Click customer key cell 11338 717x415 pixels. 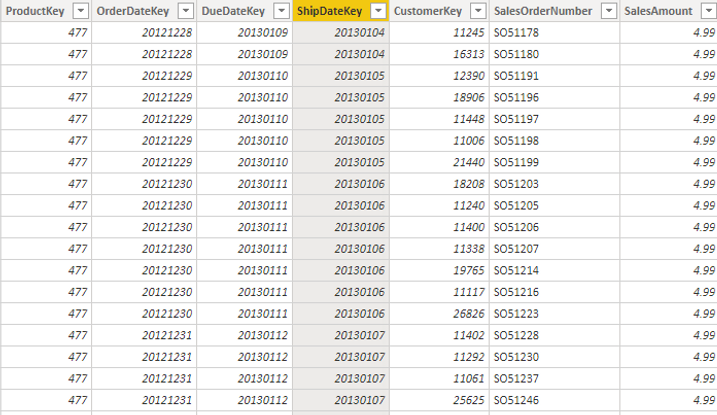point(439,249)
